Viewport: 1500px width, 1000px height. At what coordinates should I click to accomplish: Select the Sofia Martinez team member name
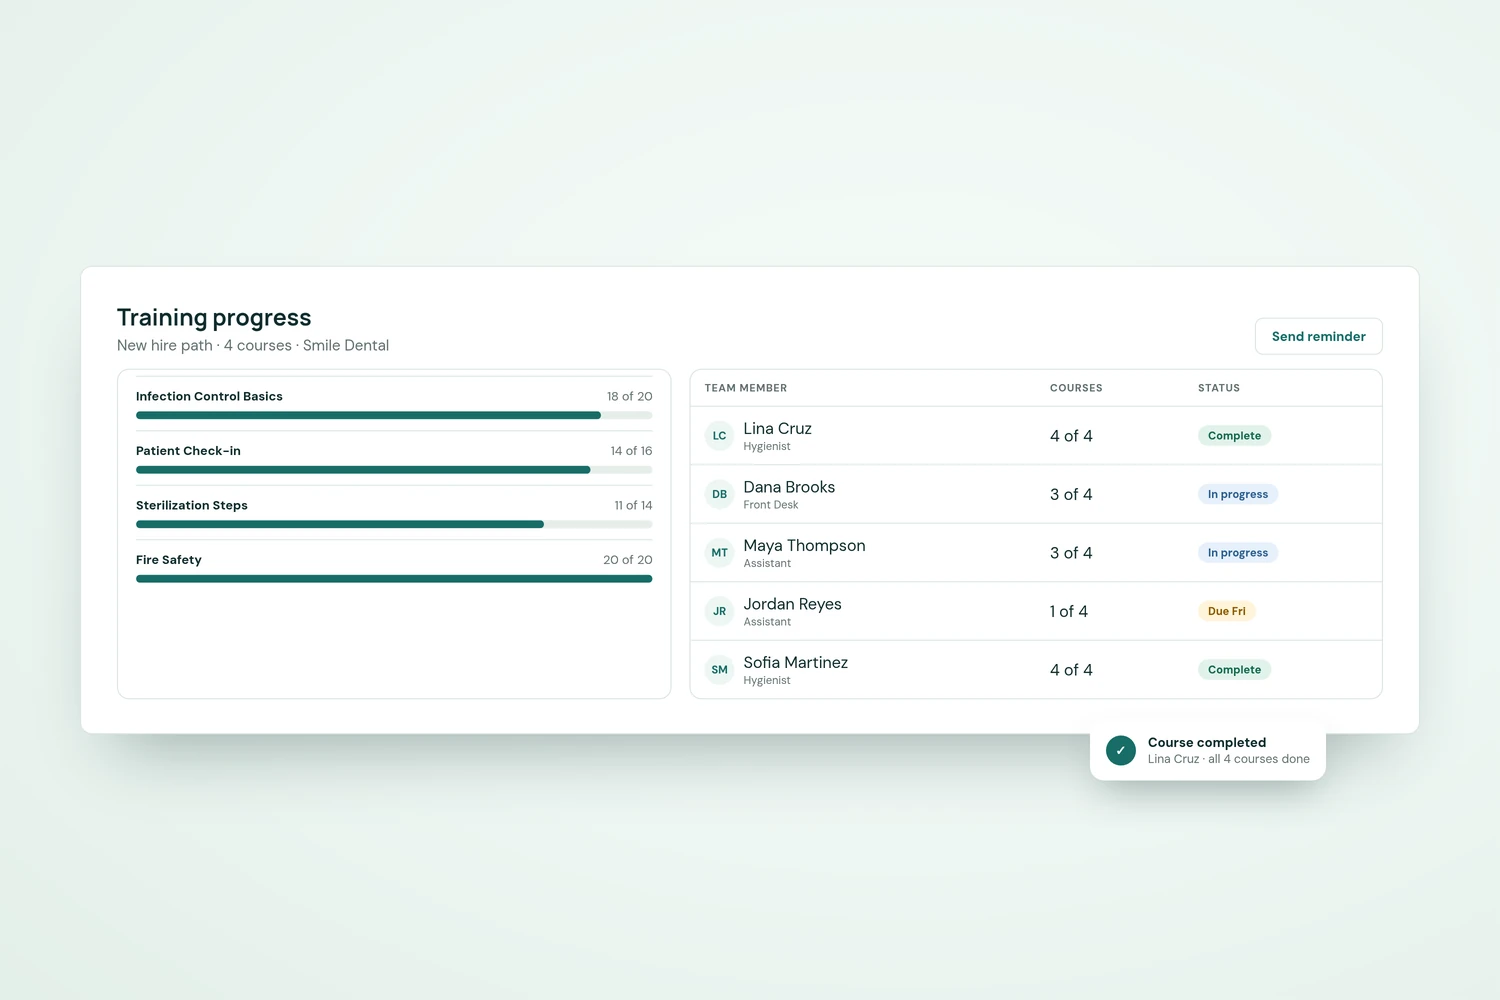(x=795, y=662)
